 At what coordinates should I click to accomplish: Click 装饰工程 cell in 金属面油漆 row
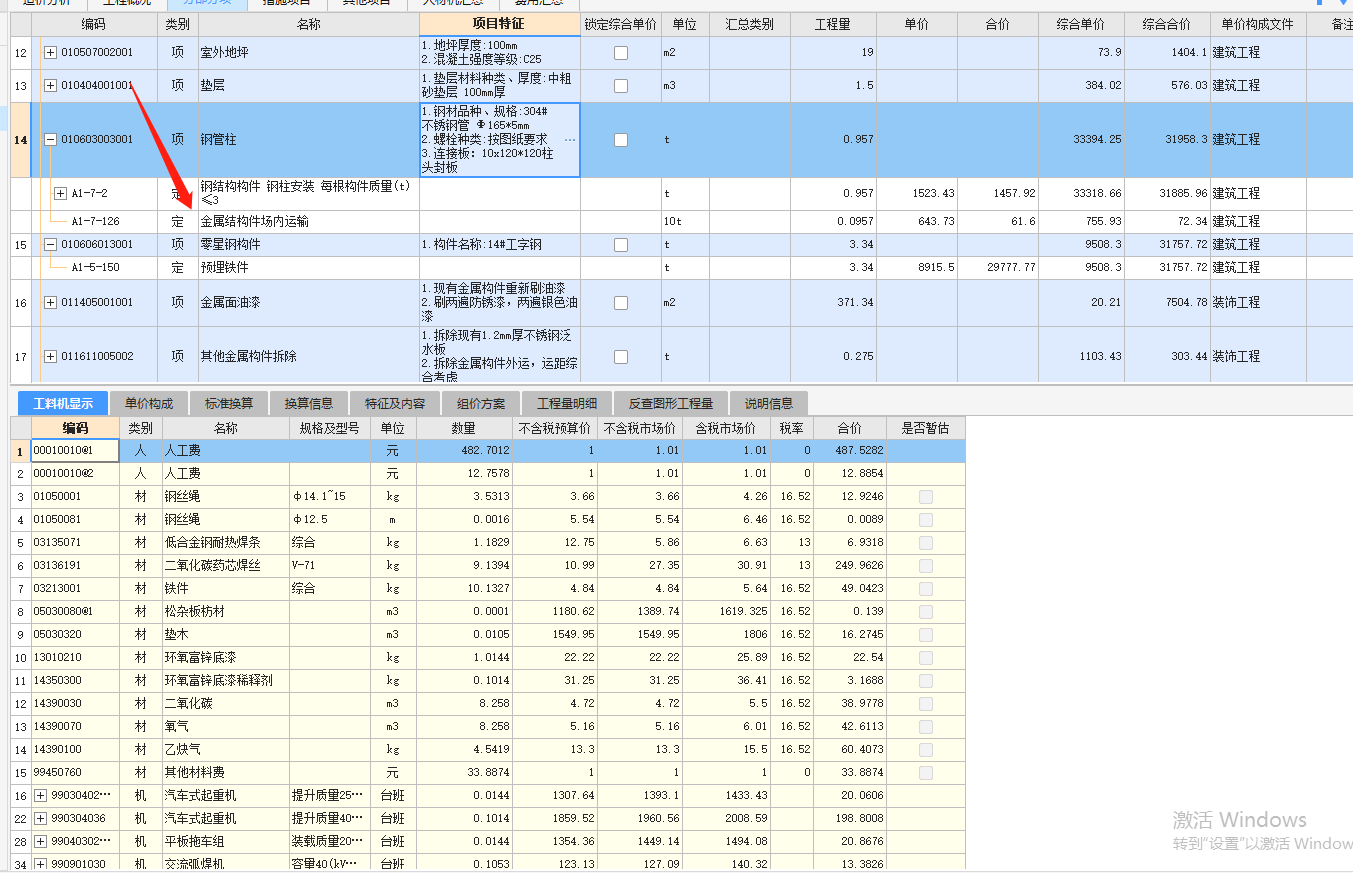pyautogui.click(x=1257, y=302)
